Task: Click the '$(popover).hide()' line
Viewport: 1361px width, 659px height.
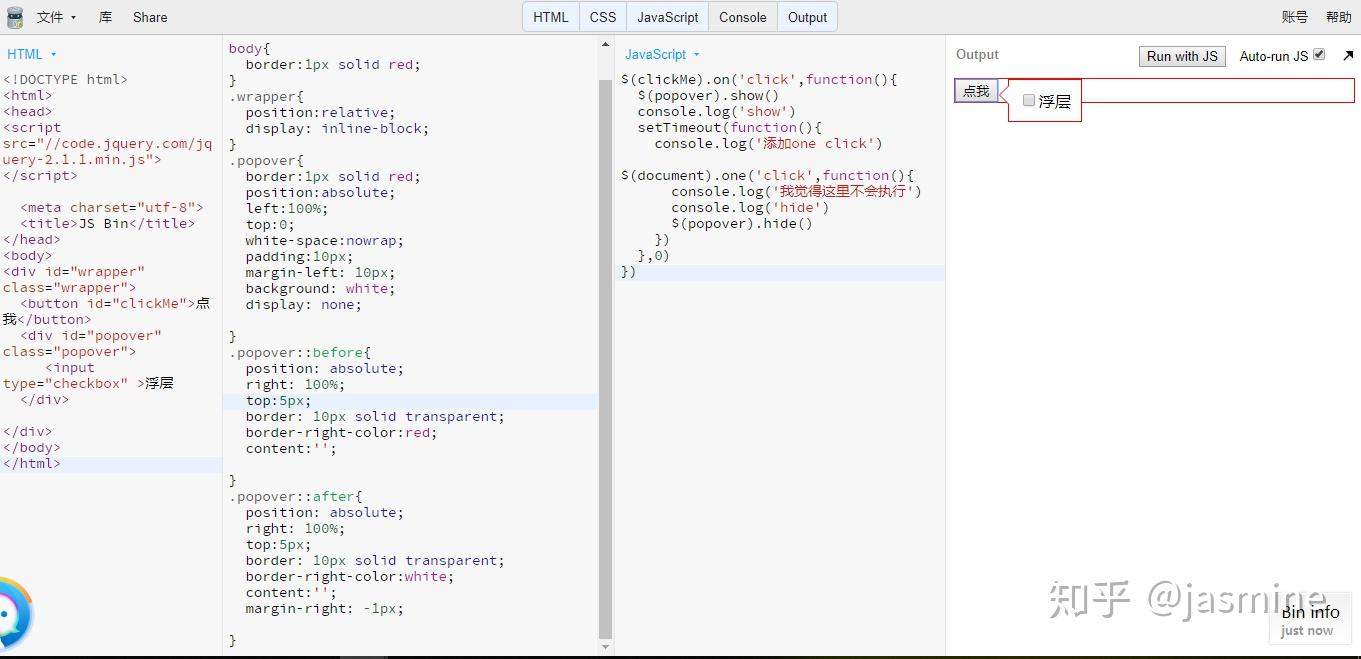Action: pyautogui.click(x=742, y=223)
